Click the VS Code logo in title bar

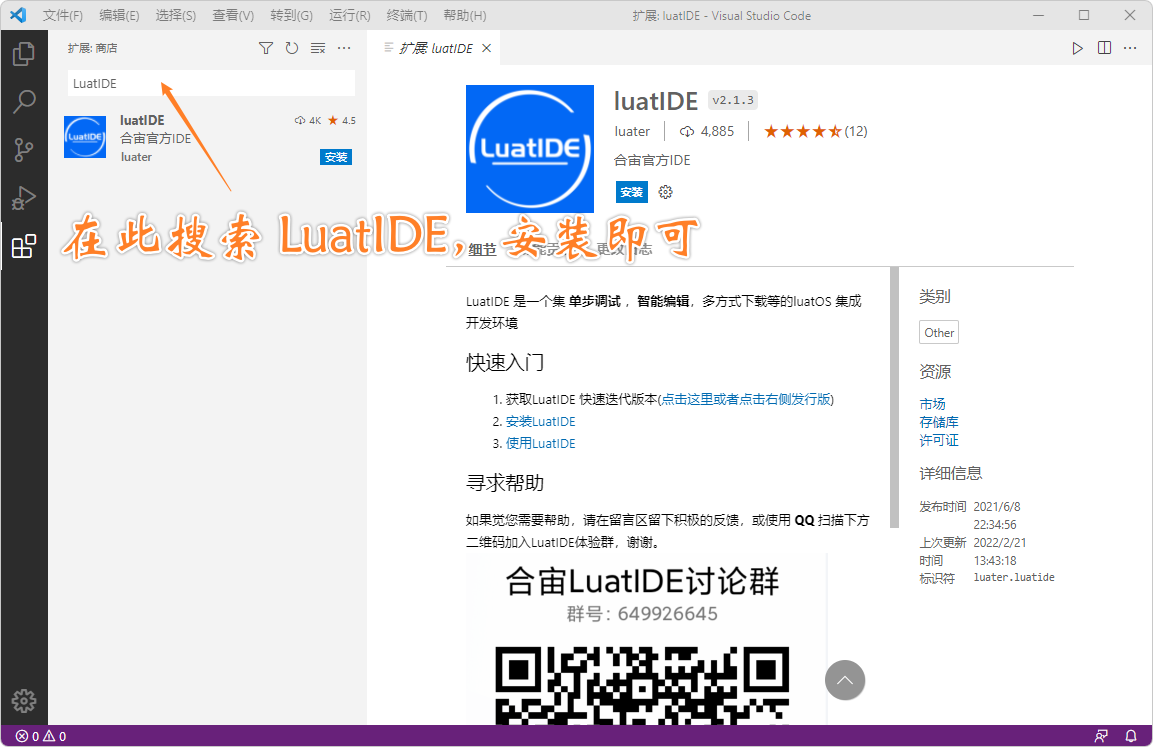tap(18, 15)
